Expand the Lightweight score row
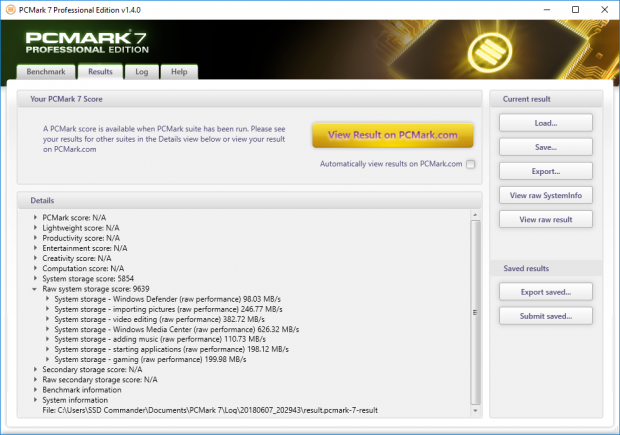Viewport: 620px width, 435px height. [35, 227]
